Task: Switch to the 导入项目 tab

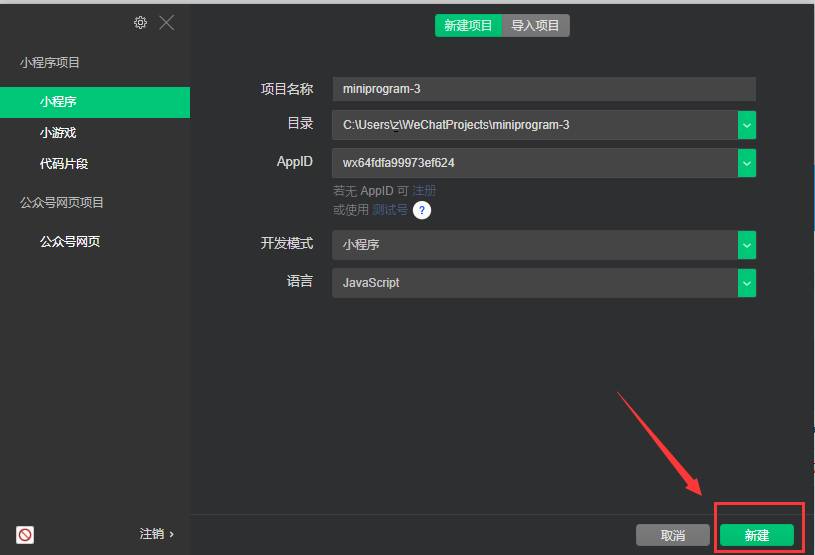Action: click(x=536, y=26)
